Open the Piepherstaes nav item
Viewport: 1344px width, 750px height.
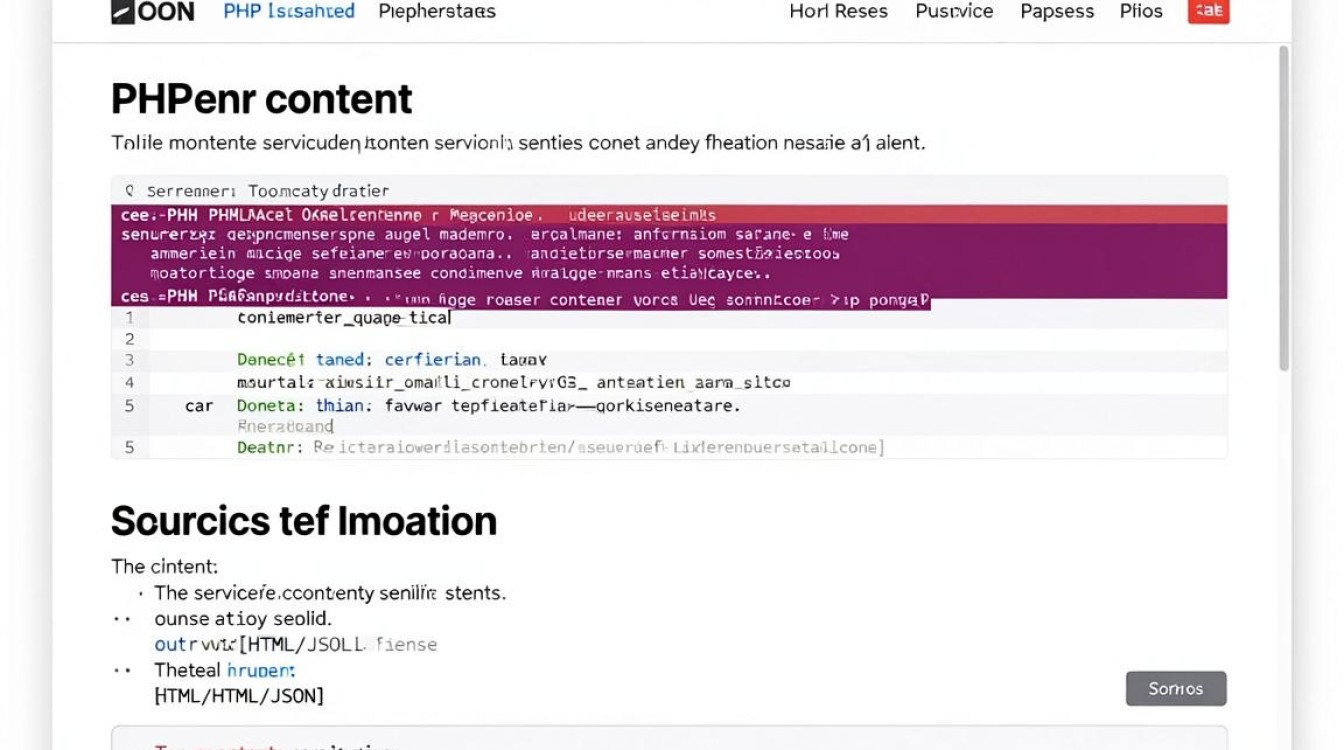point(437,12)
